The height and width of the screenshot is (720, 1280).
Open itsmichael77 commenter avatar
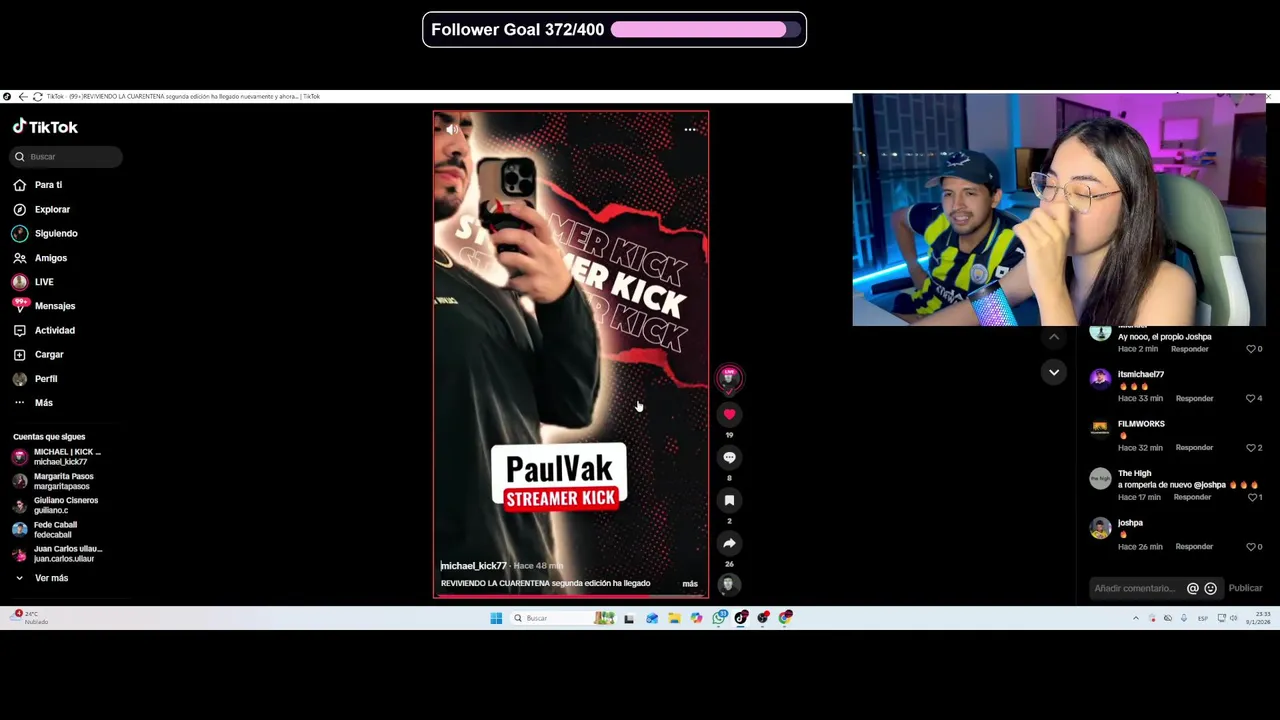click(1100, 378)
